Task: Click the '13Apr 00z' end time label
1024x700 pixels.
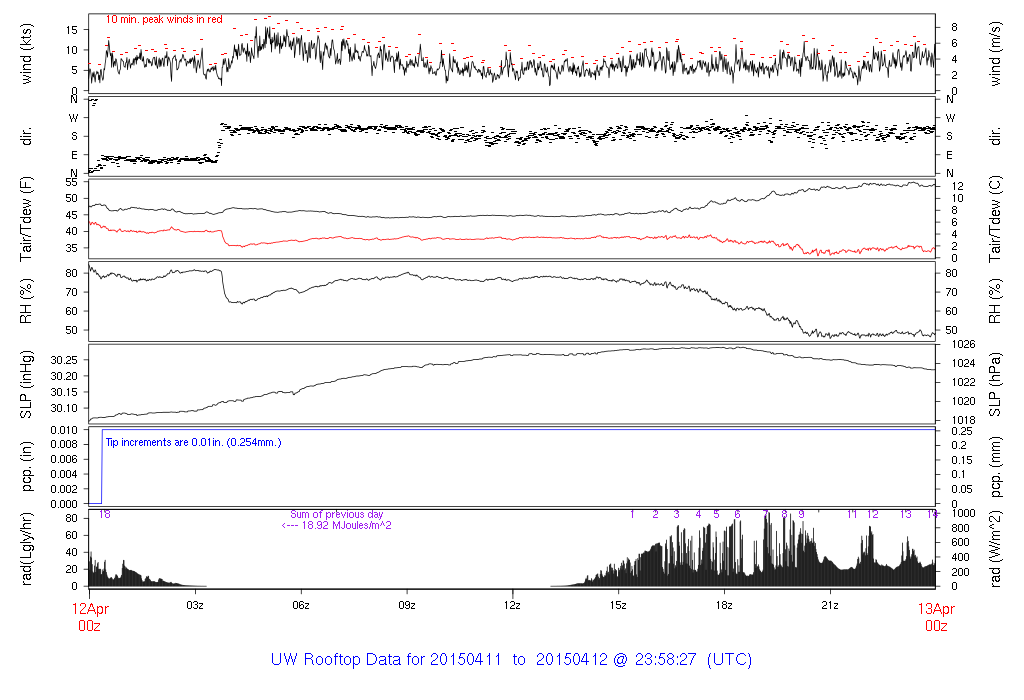Action: [936, 617]
